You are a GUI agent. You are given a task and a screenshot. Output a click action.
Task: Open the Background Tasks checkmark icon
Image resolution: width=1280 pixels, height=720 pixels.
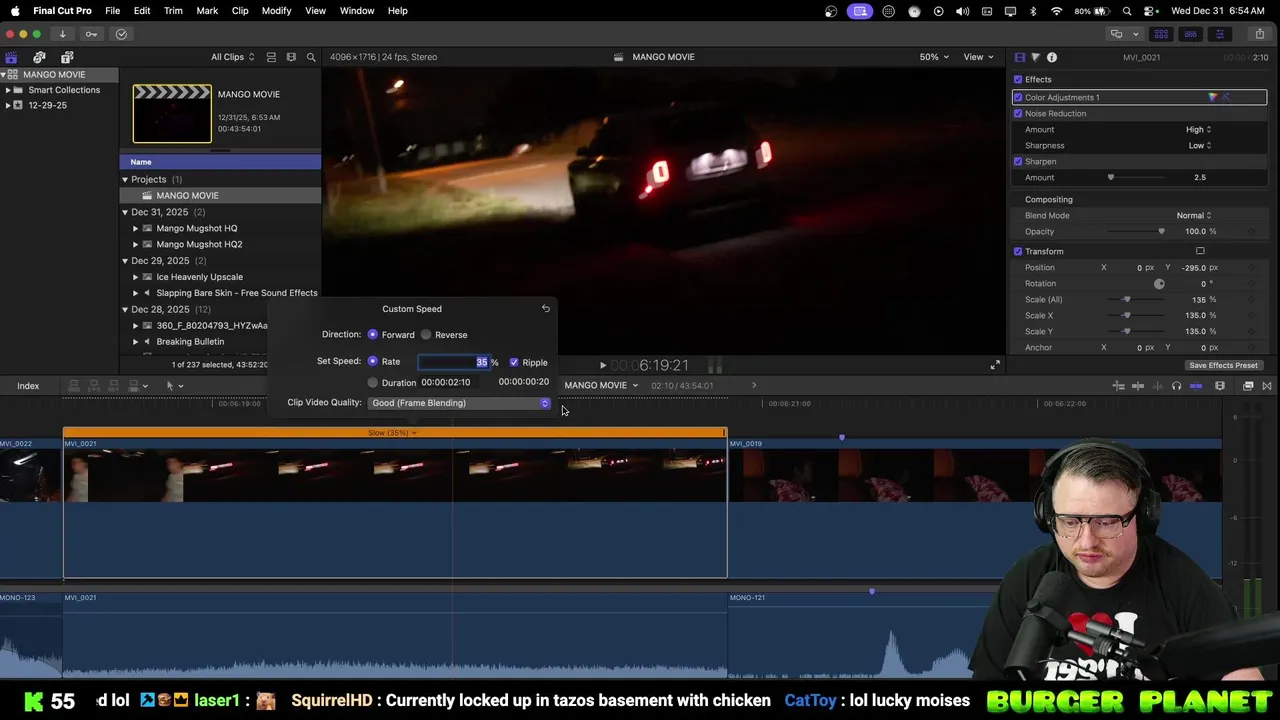coord(121,34)
